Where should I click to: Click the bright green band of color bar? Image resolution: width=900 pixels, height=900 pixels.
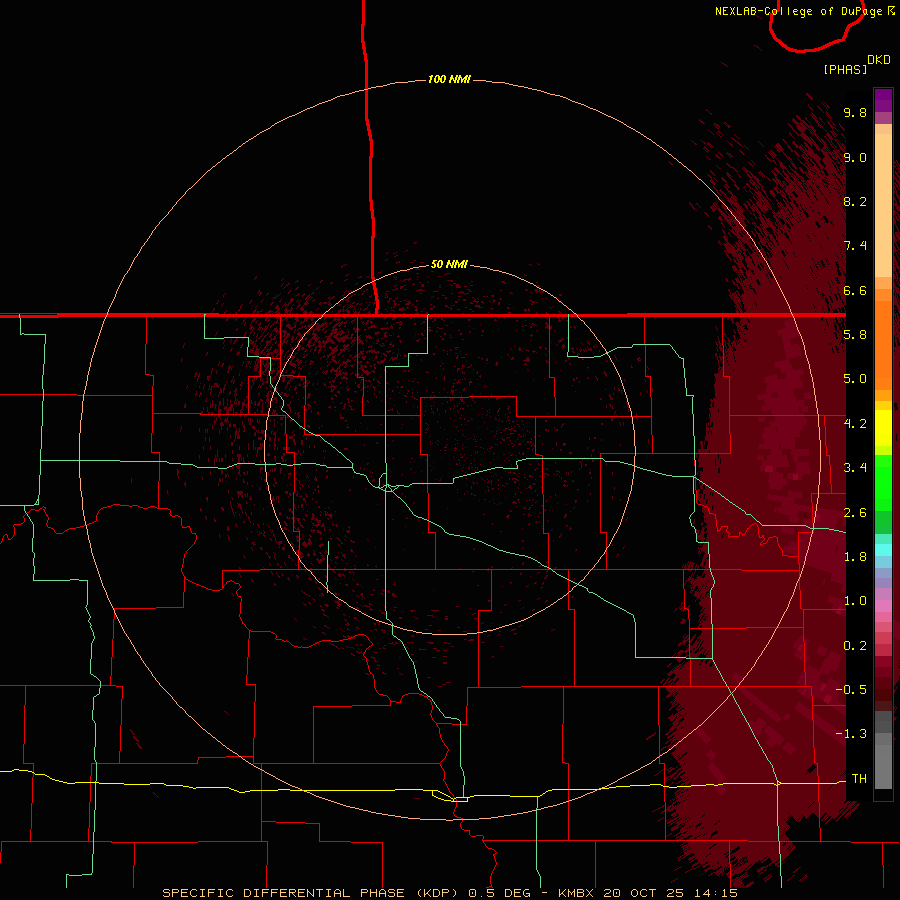pos(883,482)
